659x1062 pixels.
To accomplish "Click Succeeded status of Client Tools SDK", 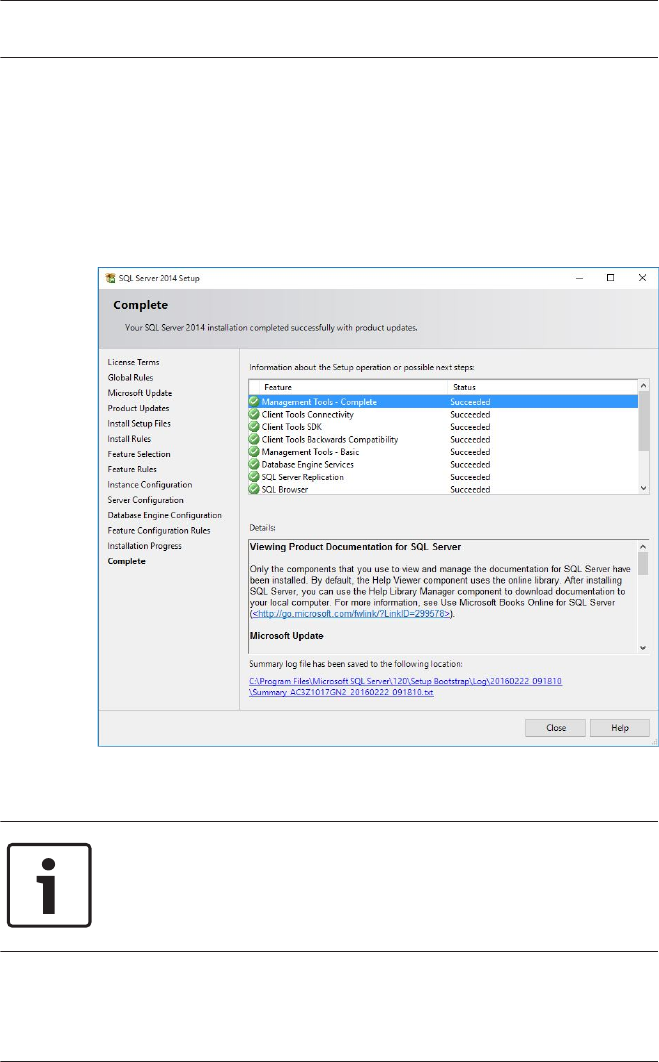I will (470, 427).
